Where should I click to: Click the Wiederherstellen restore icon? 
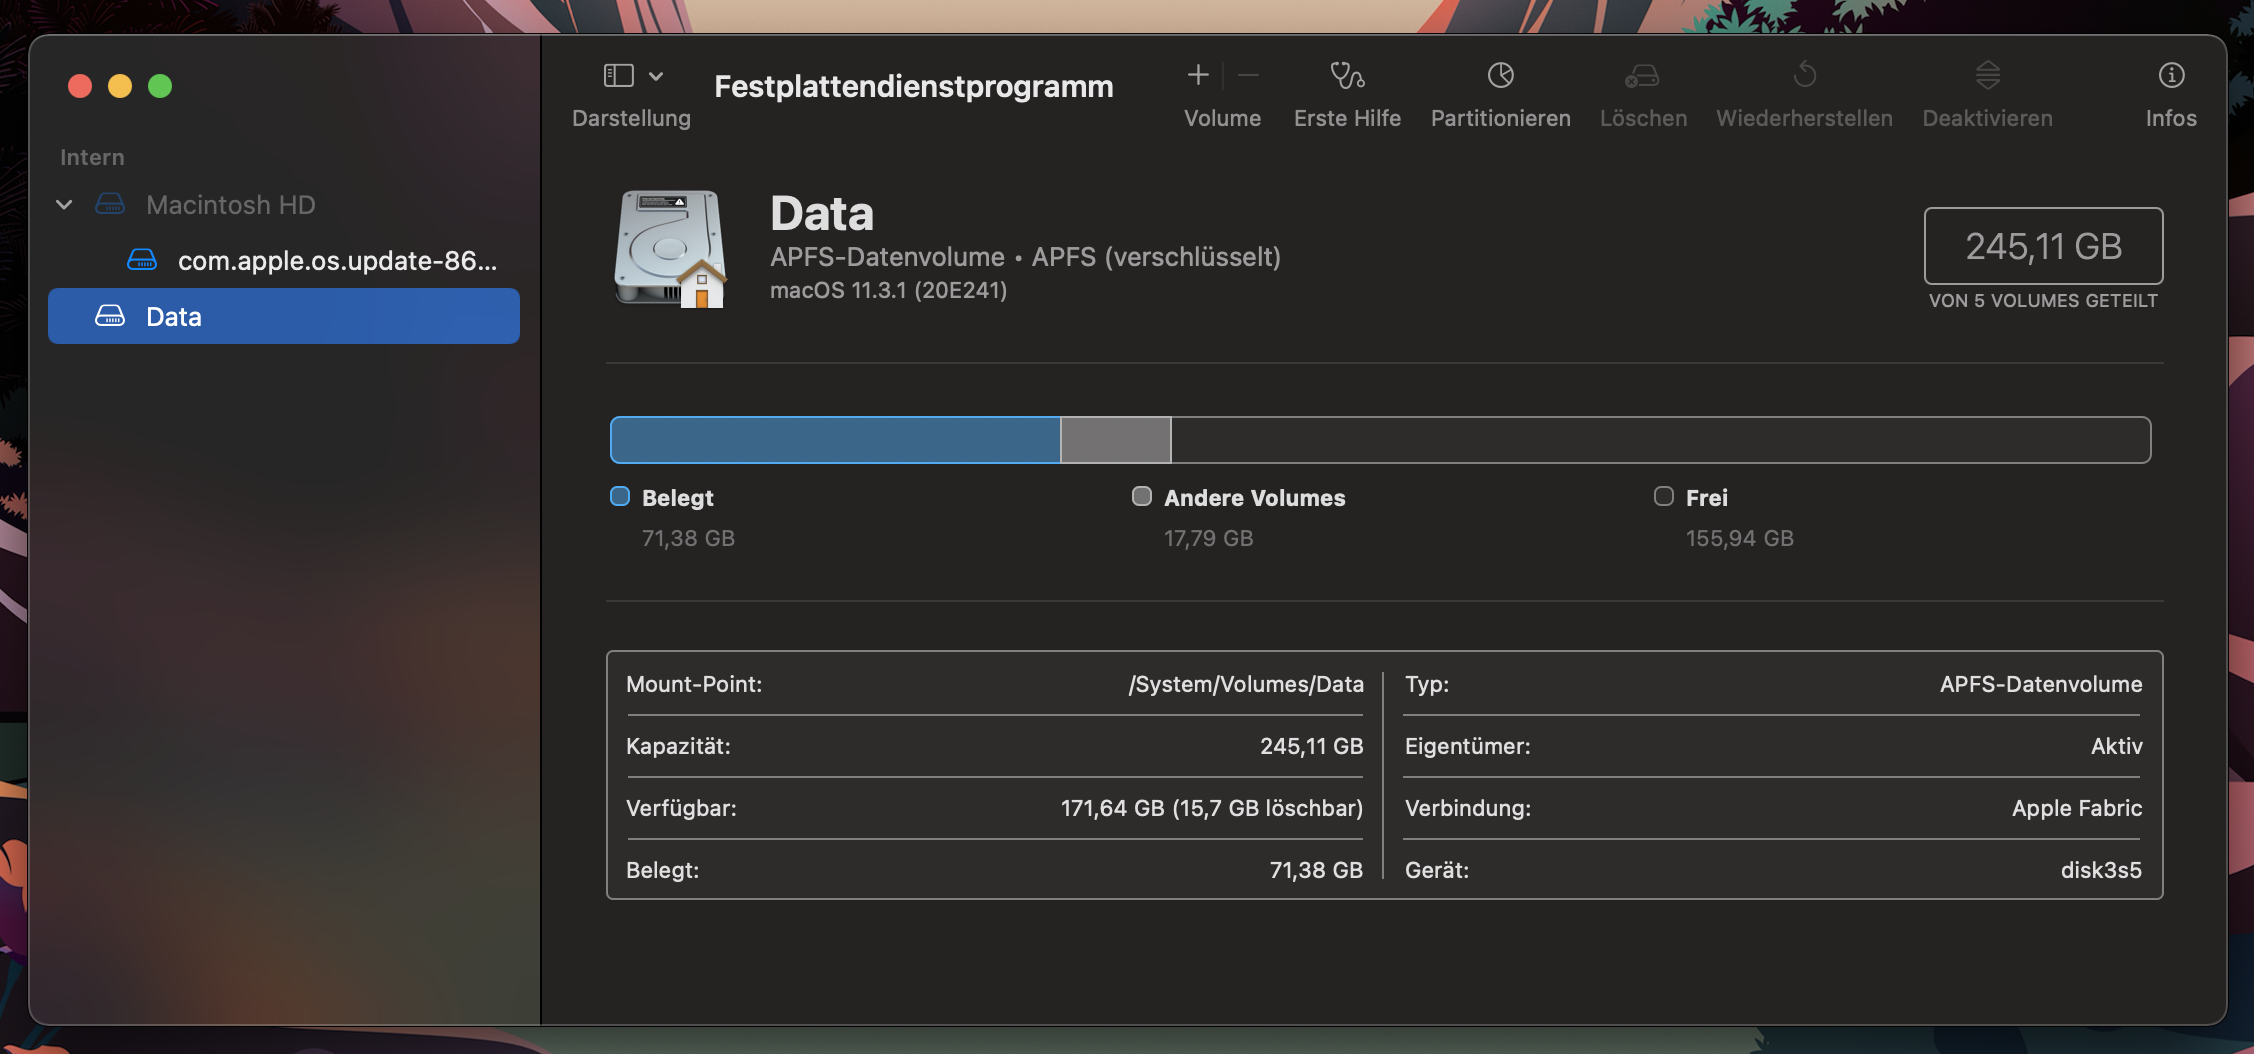tap(1804, 76)
